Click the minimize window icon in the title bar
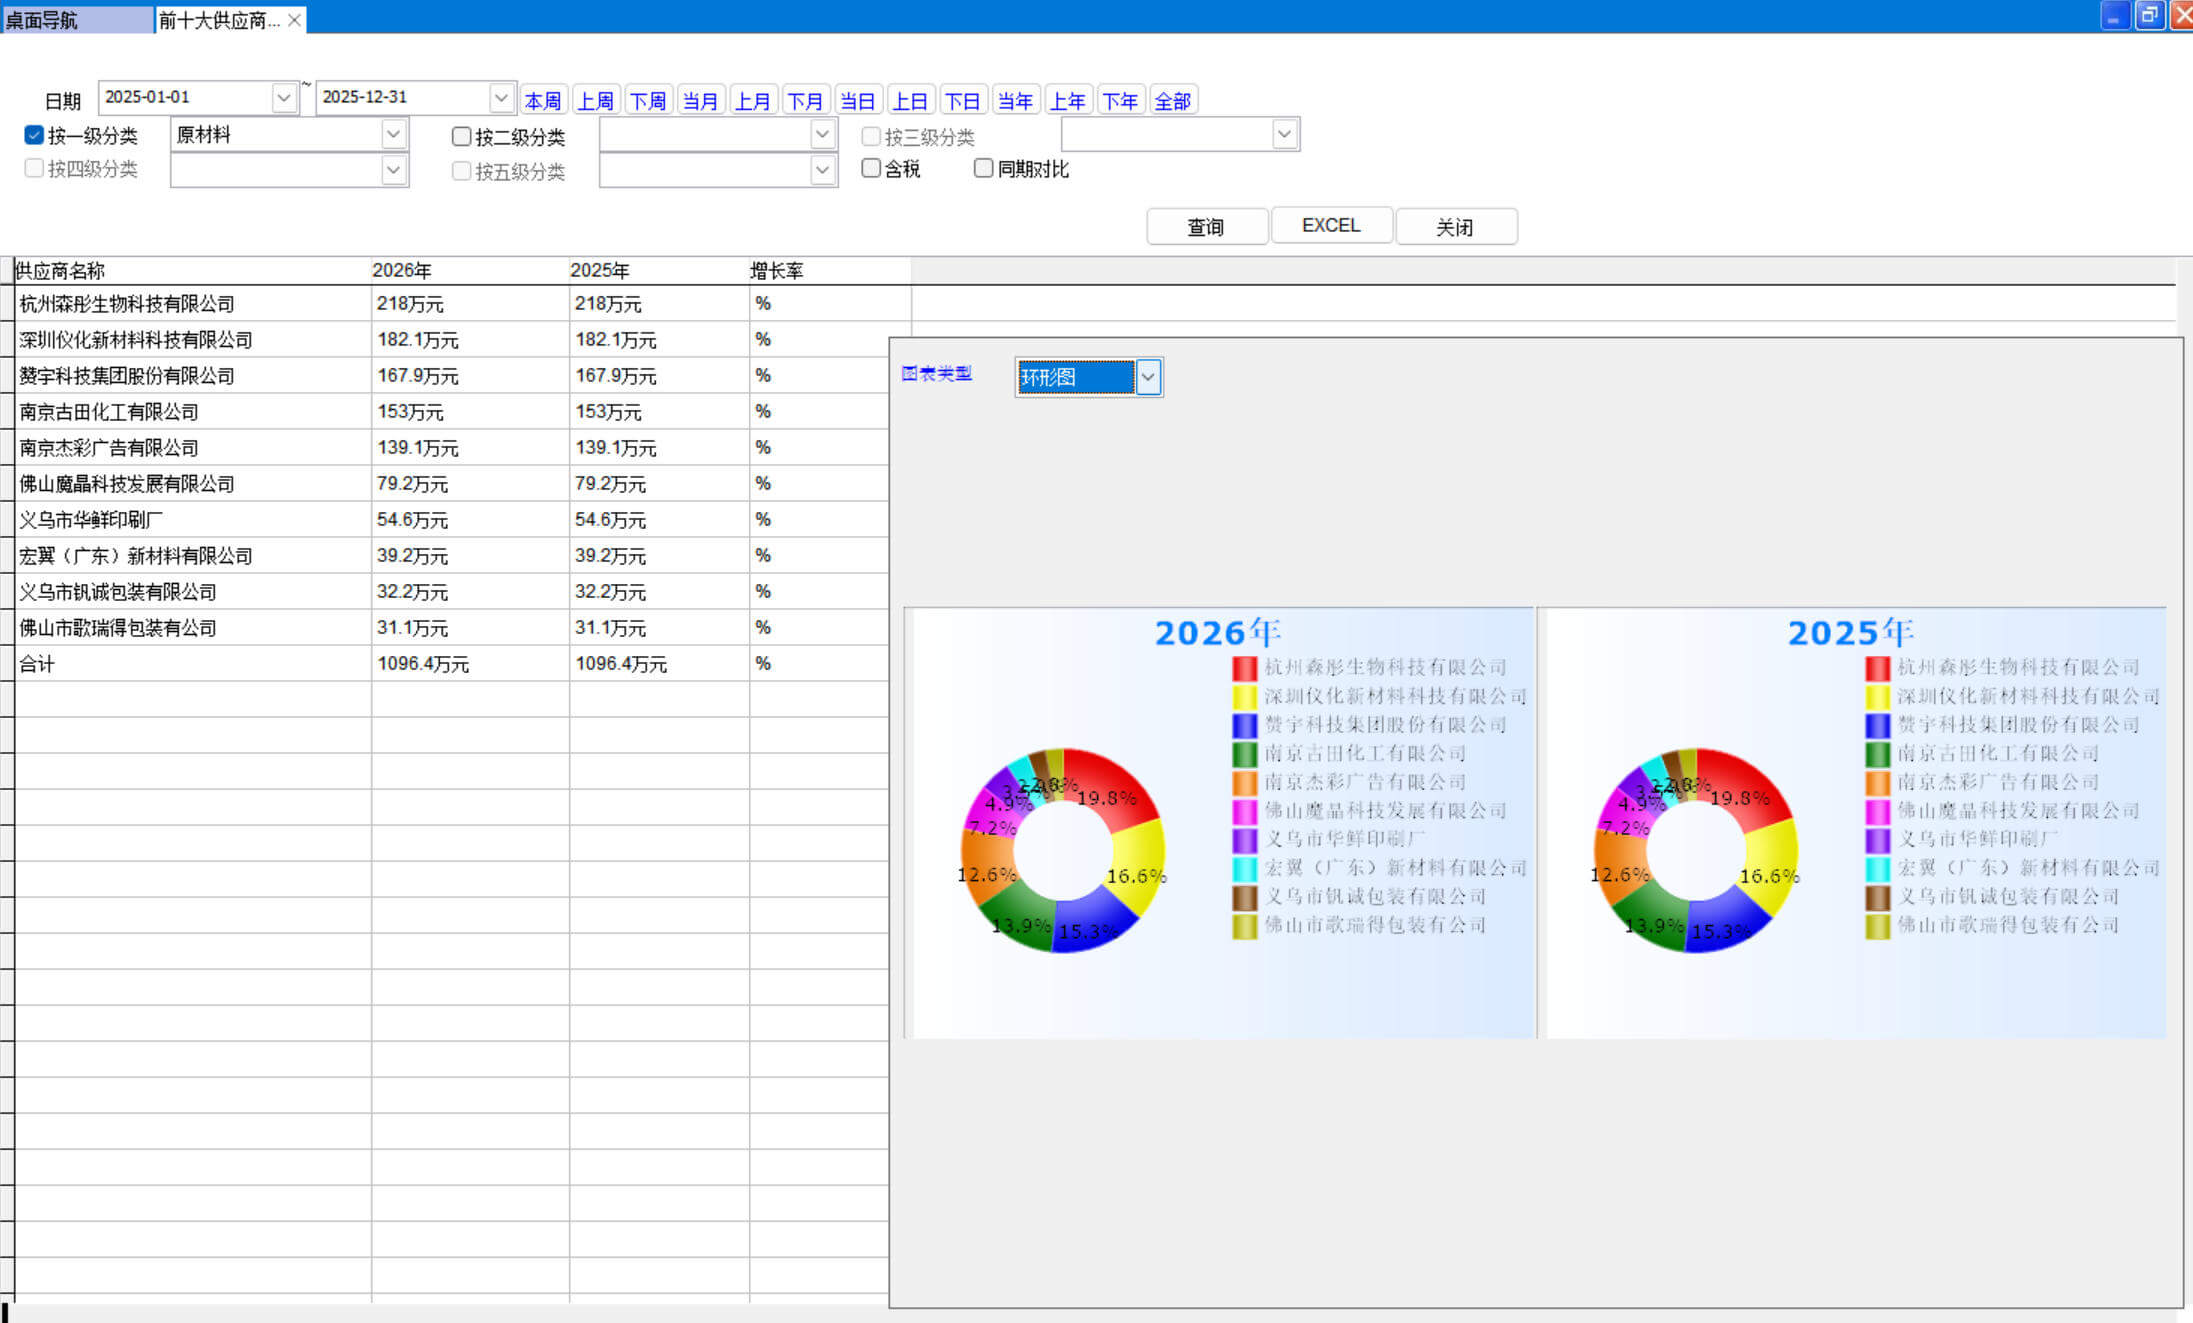The image size is (2193, 1323). point(2113,16)
